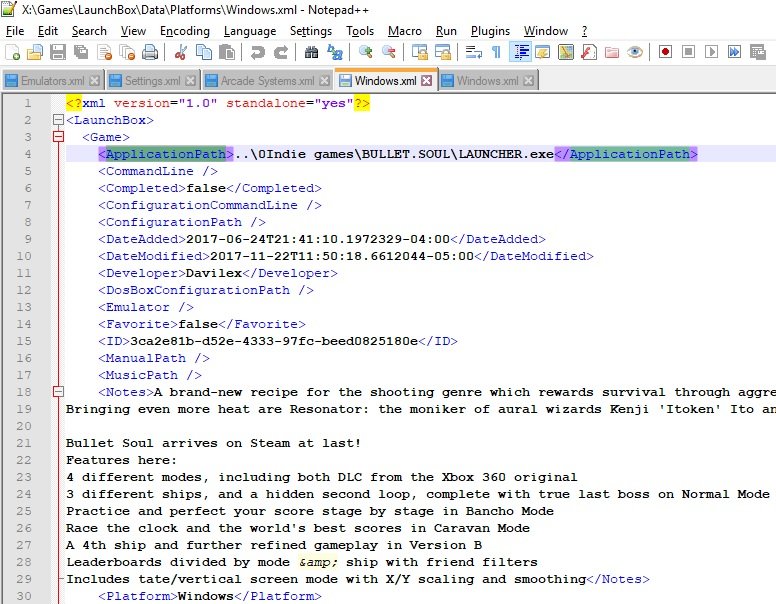The image size is (776, 604).
Task: Click the Developer value 'Davilex'
Action: pyautogui.click(x=214, y=273)
